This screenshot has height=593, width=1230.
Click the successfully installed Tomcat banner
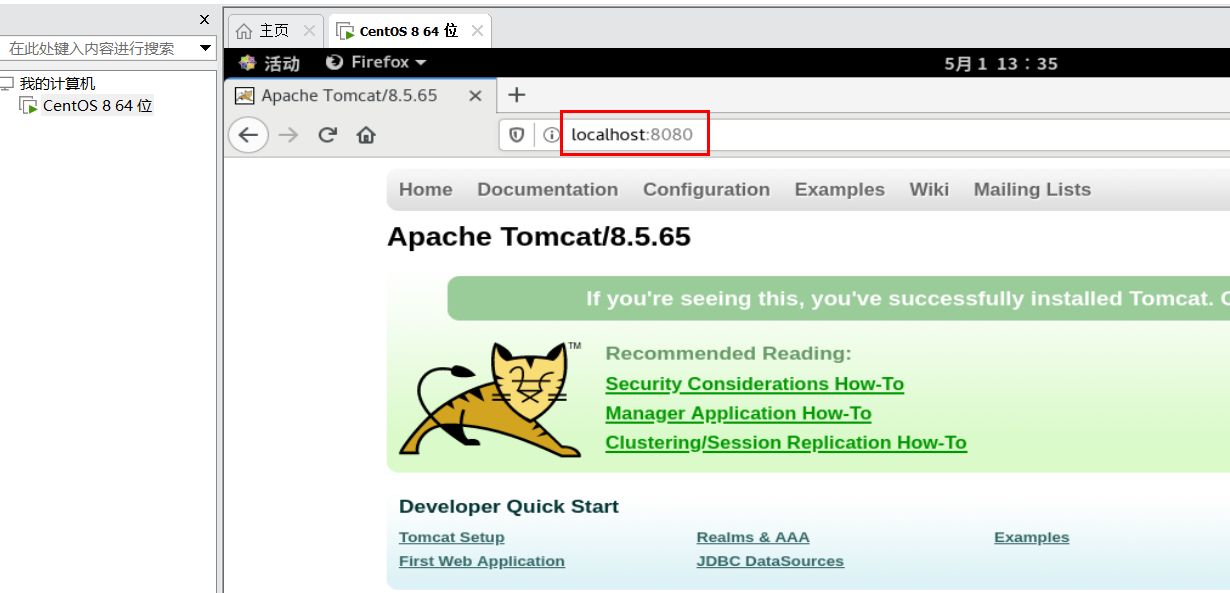[x=839, y=298]
